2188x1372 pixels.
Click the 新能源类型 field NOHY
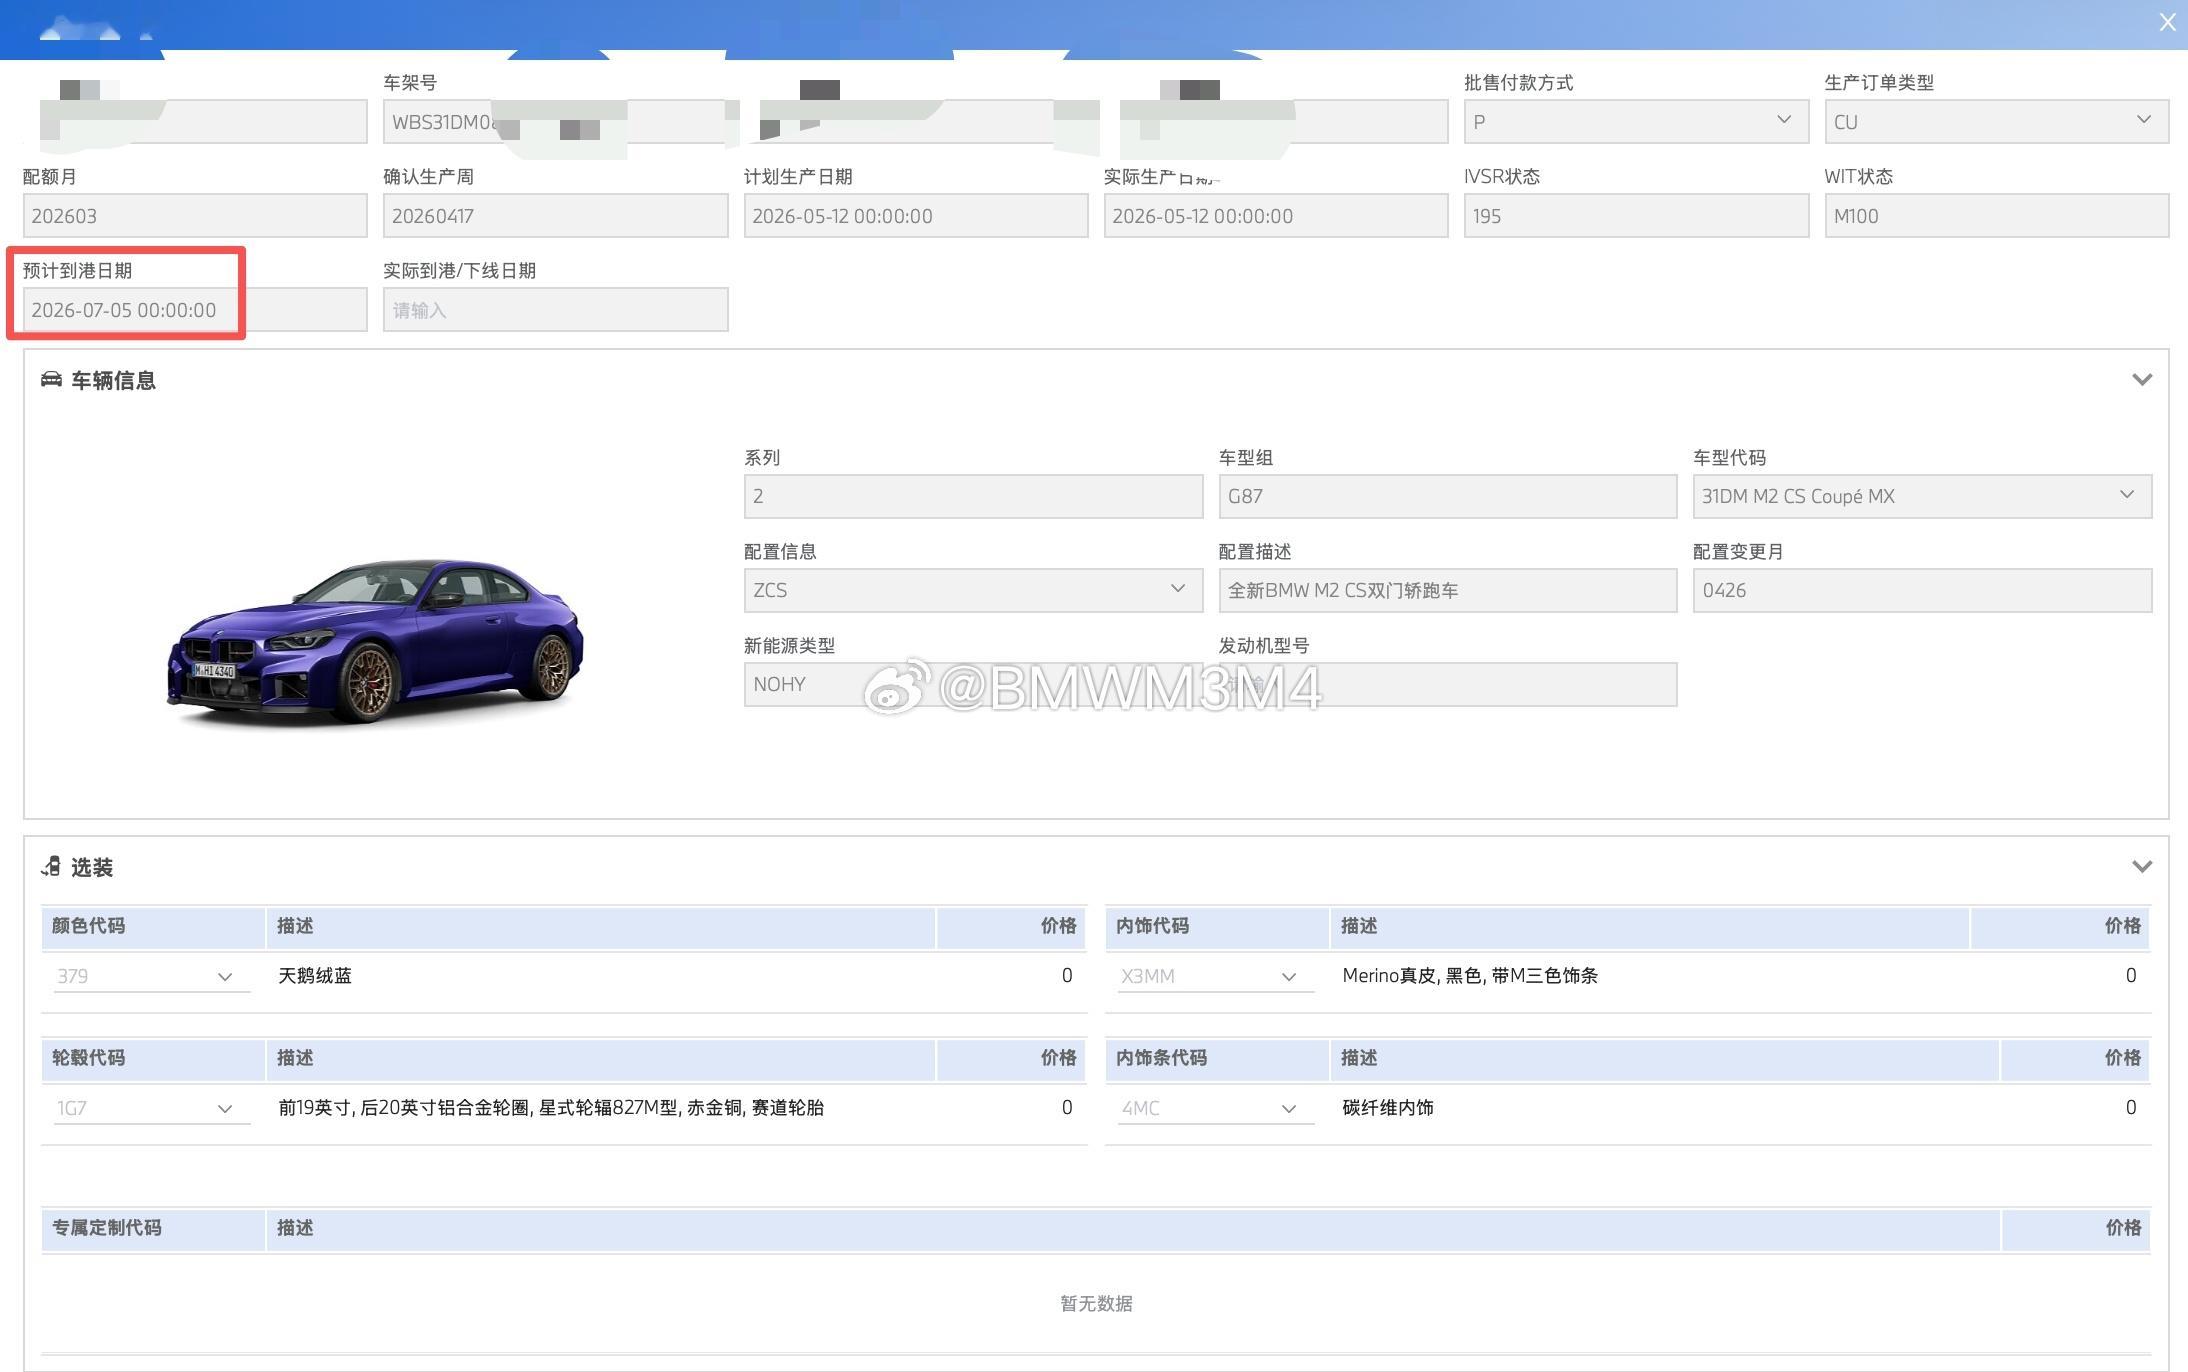(x=973, y=684)
